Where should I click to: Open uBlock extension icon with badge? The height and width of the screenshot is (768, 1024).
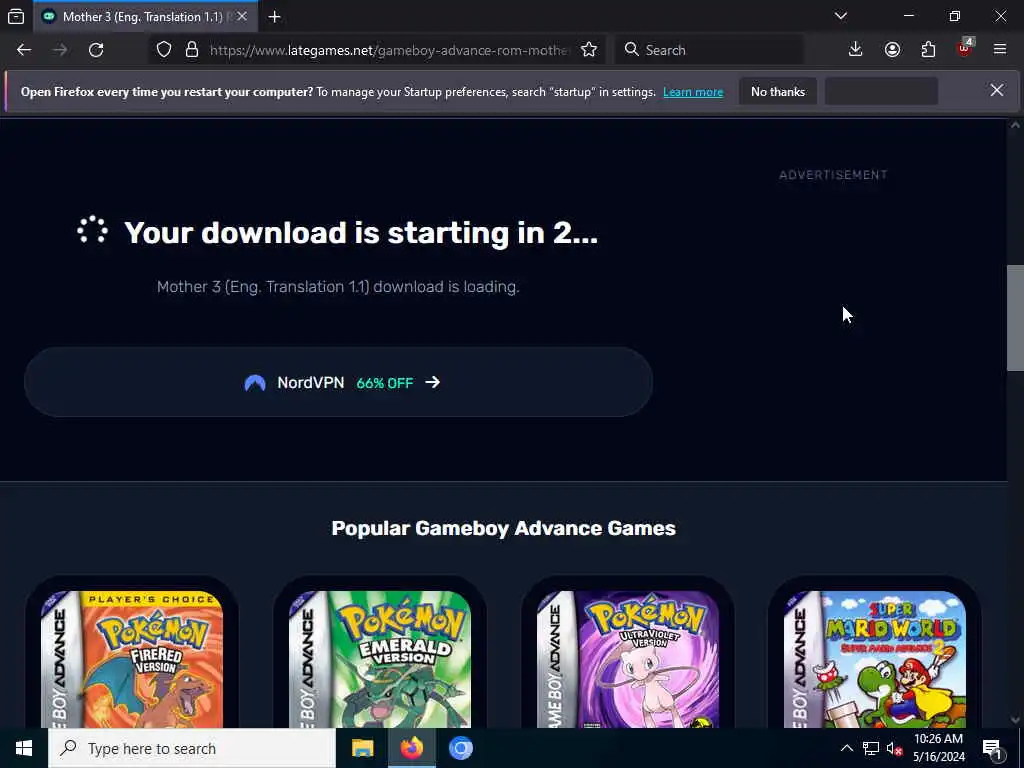(x=965, y=48)
